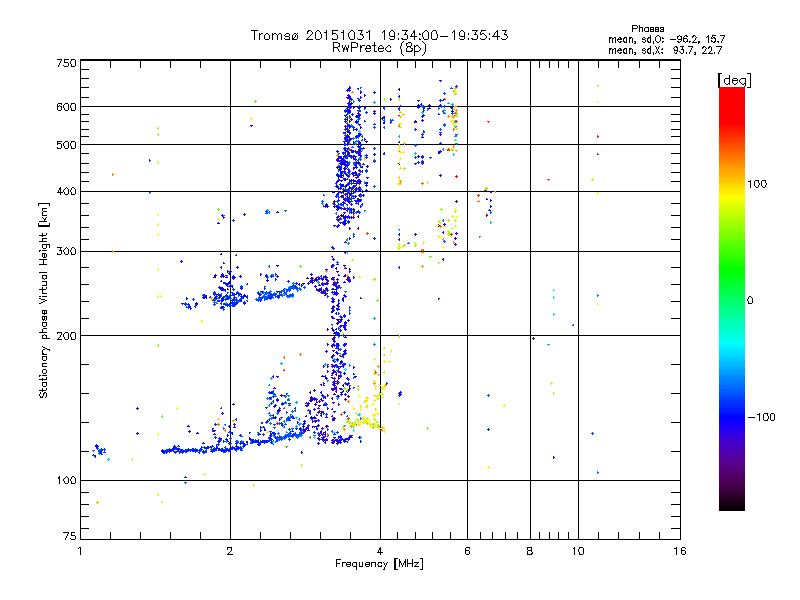Click the '500' y-axis tick label
The width and height of the screenshot is (800, 600).
pos(66,145)
